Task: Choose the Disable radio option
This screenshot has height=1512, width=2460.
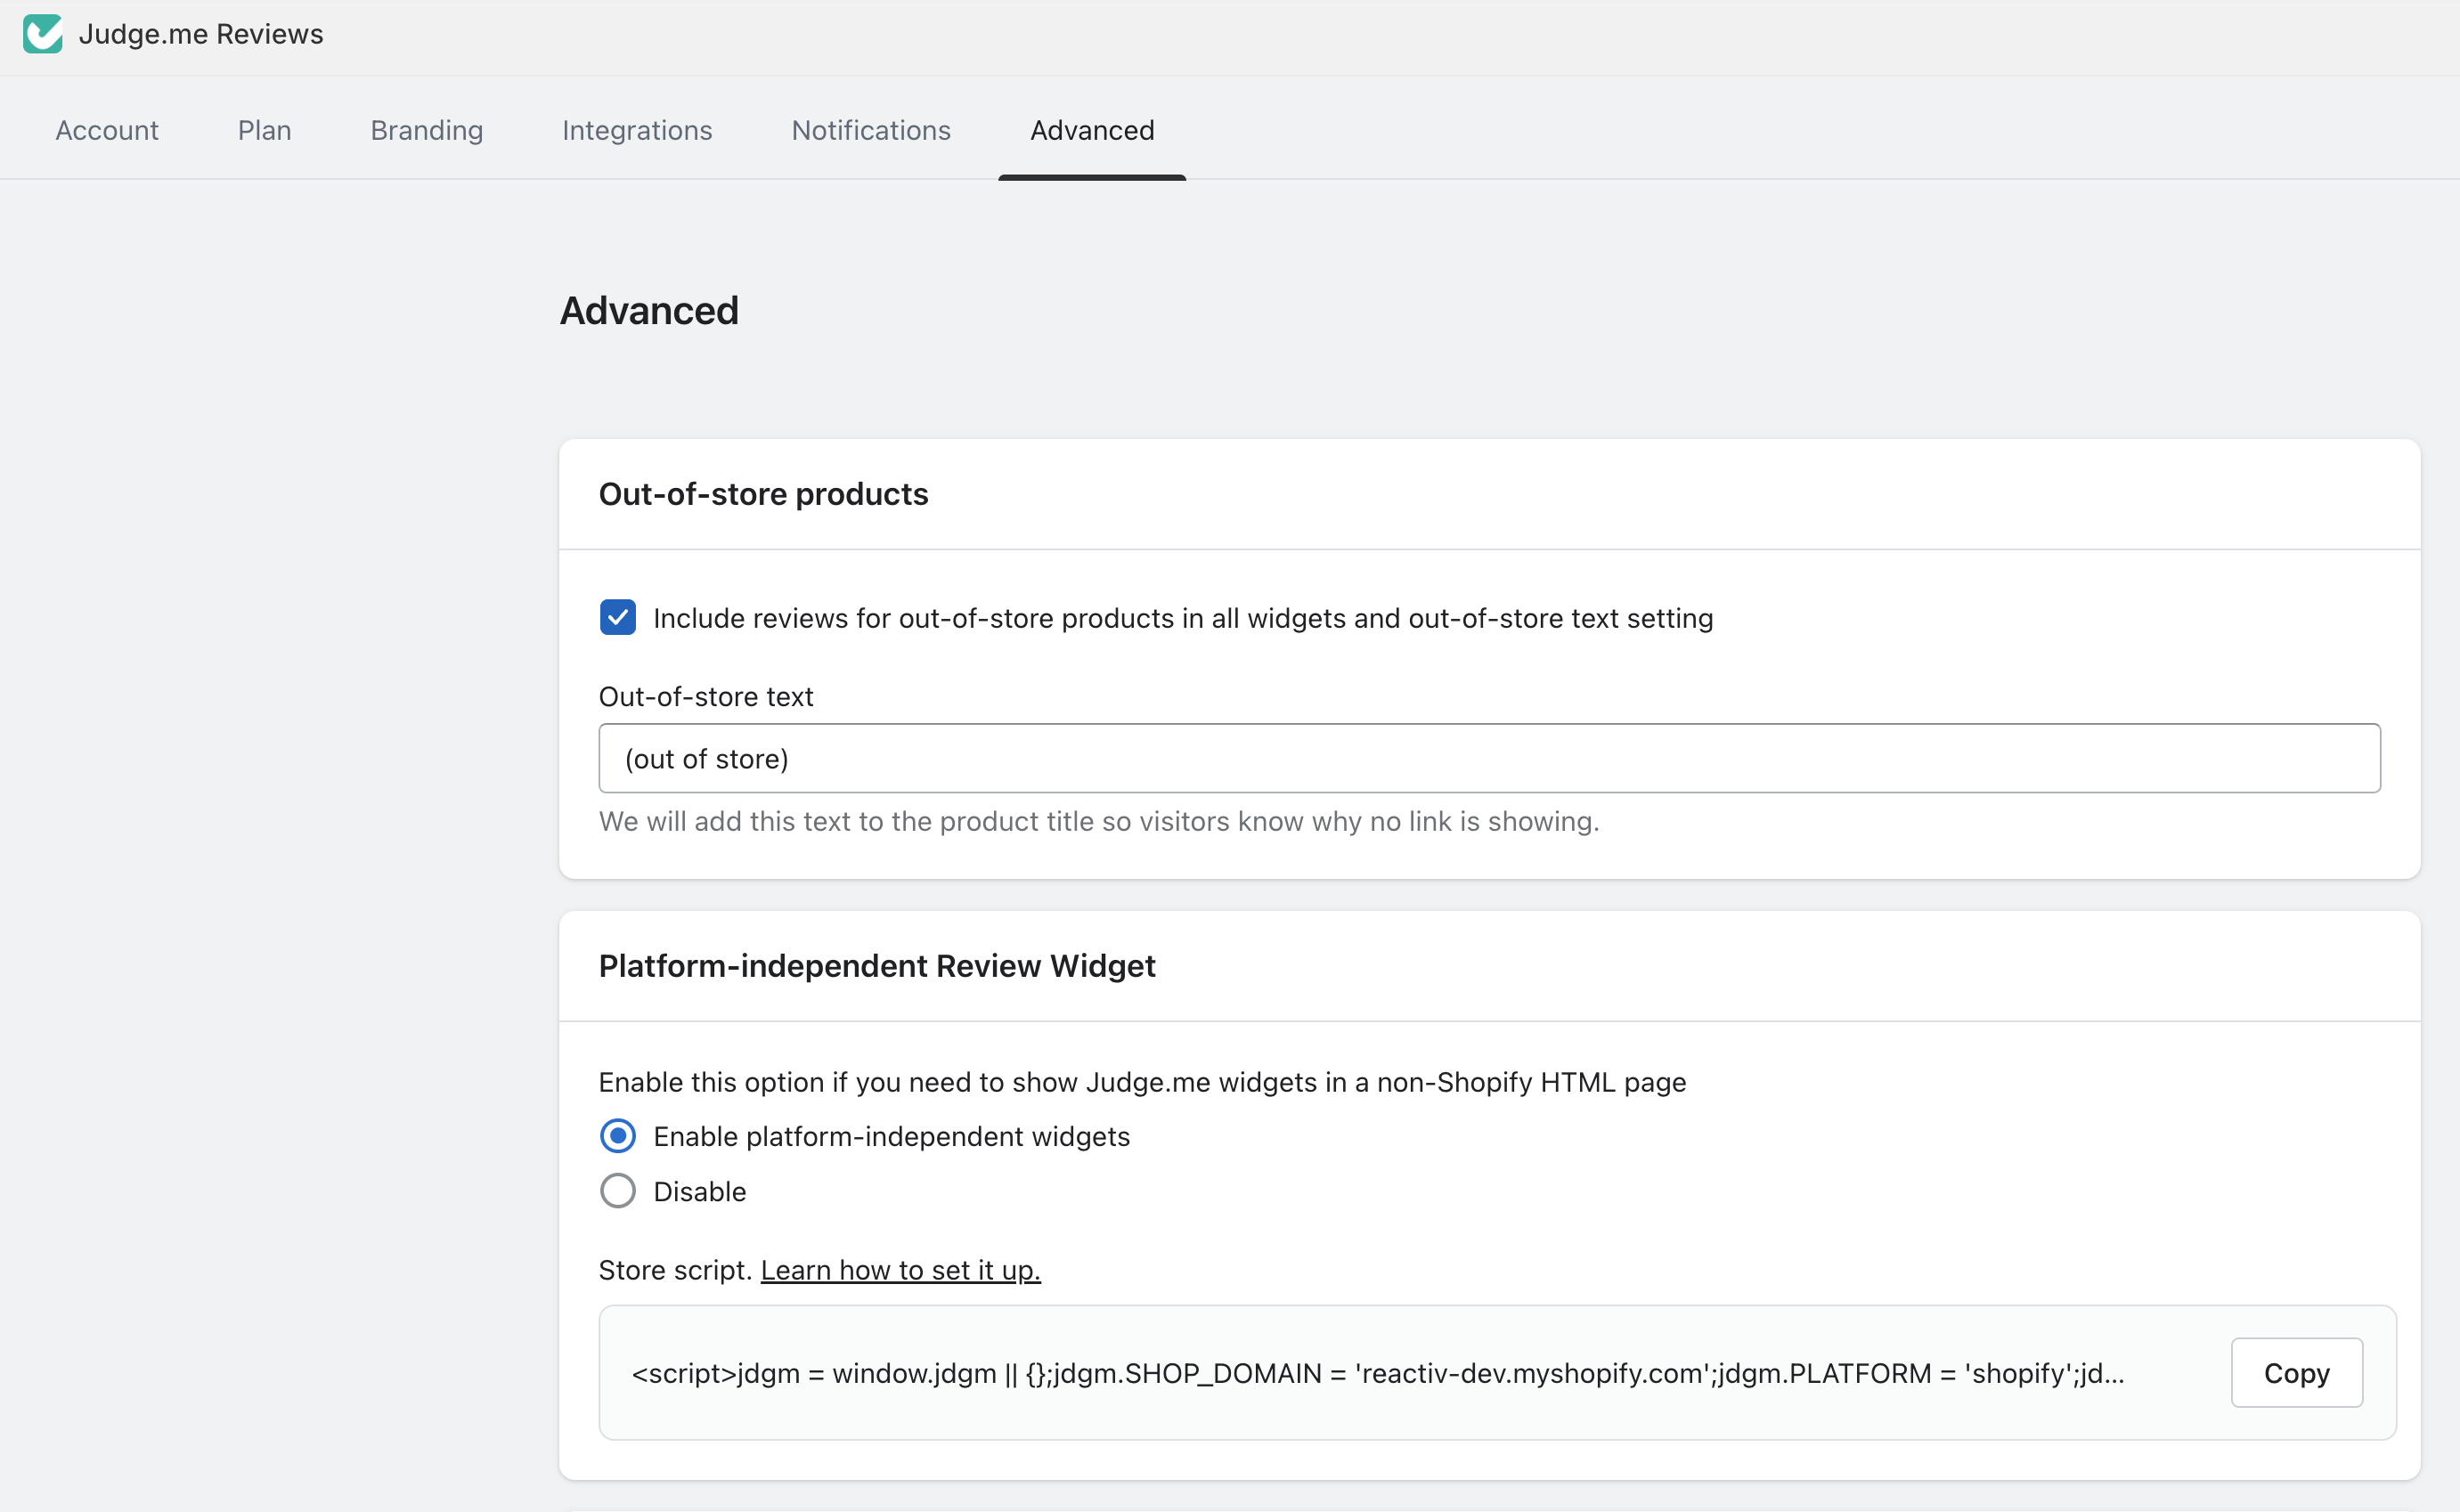Action: tap(617, 1191)
